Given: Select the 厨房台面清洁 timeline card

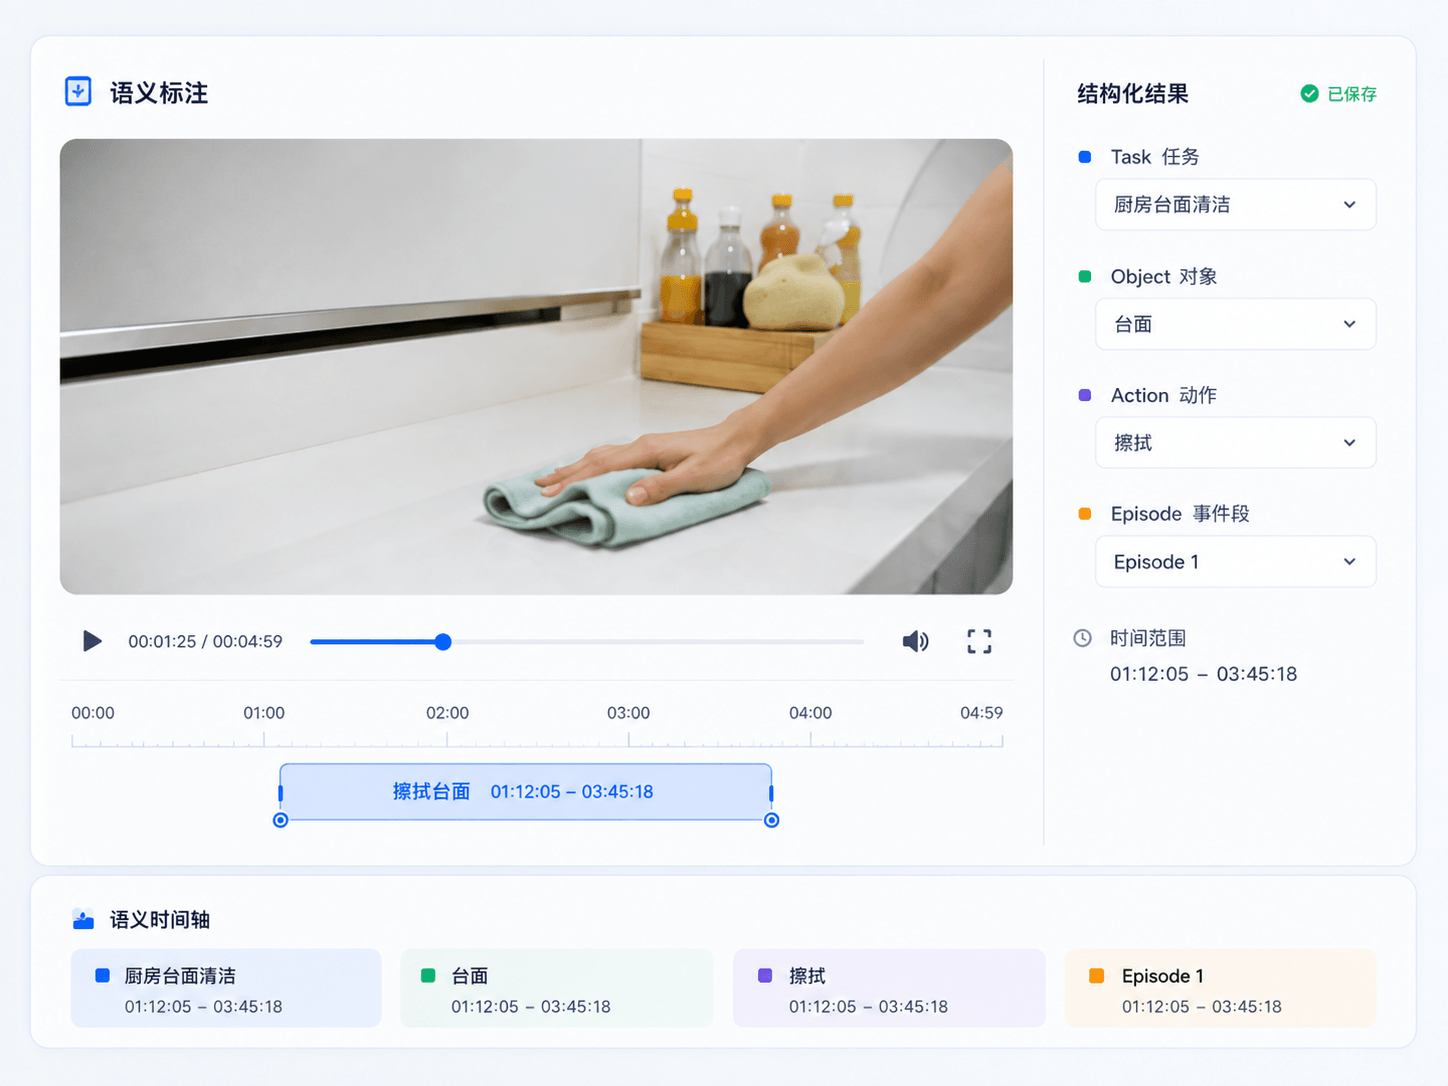Looking at the screenshot, I should pos(226,988).
